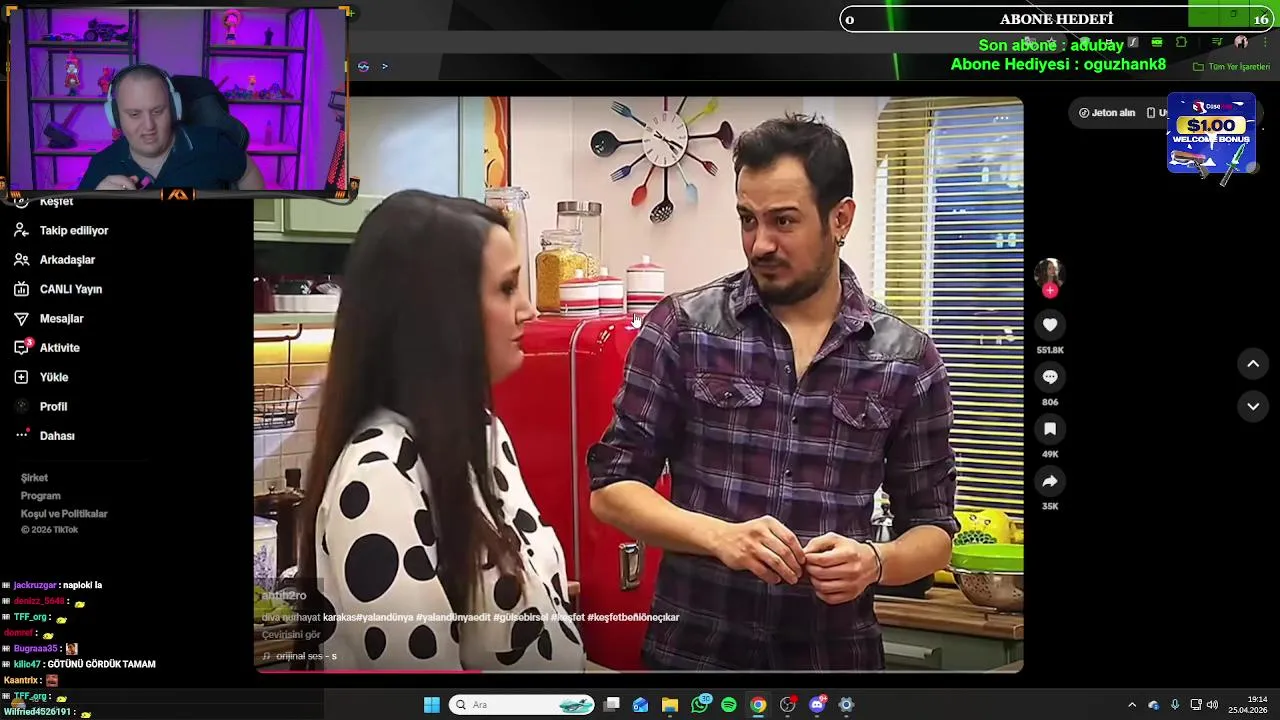Open Task View on taskbar
Image resolution: width=1280 pixels, height=720 pixels.
pos(612,705)
